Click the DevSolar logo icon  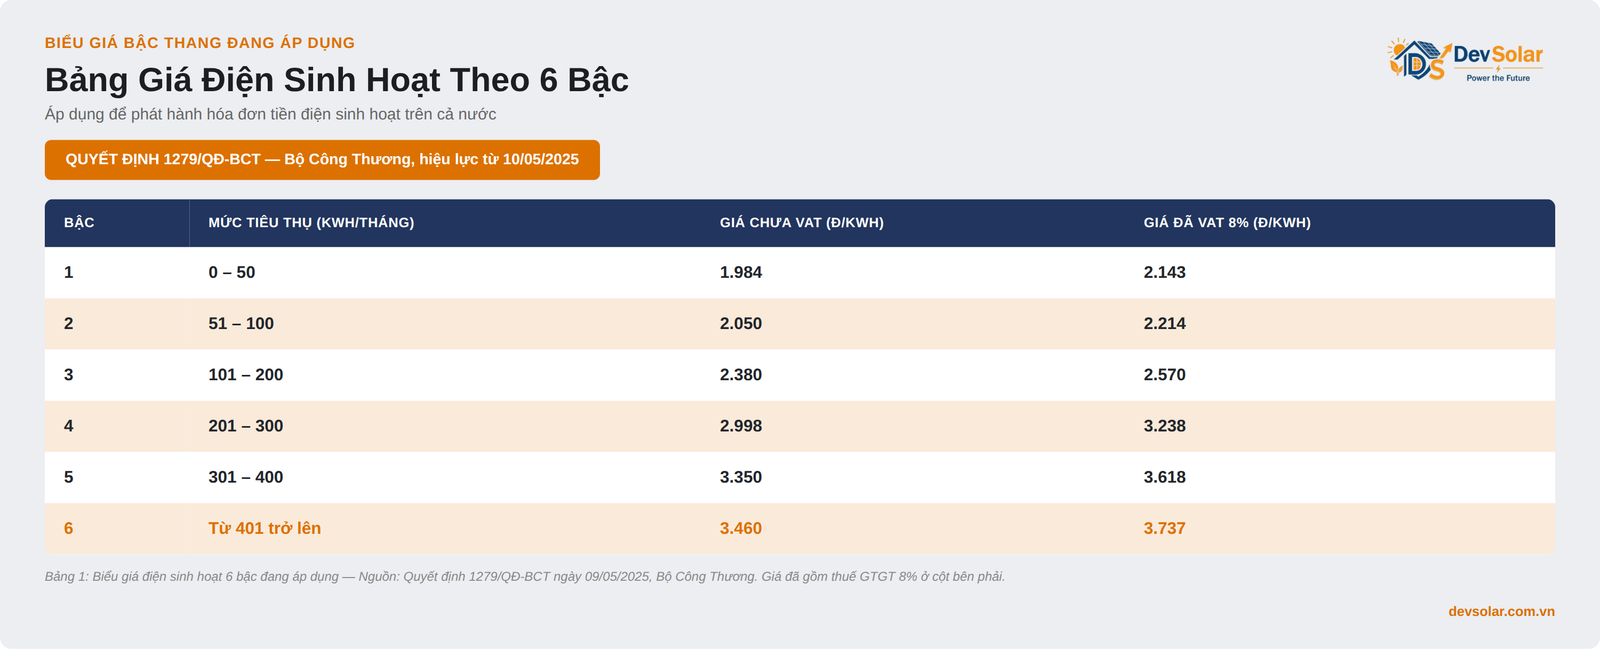pos(1418,59)
